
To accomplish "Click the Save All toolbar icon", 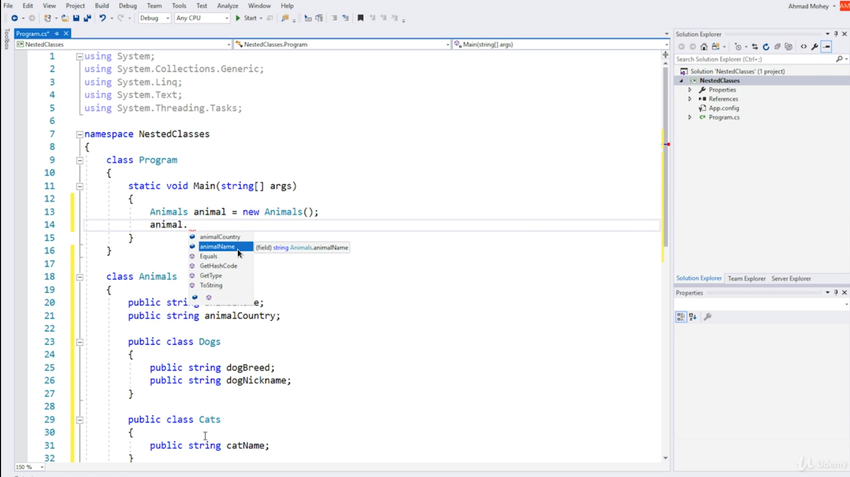I will tap(87, 18).
